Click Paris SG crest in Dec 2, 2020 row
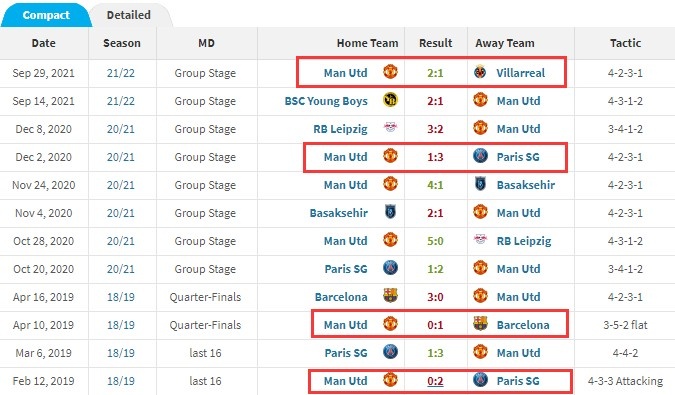 click(x=480, y=156)
